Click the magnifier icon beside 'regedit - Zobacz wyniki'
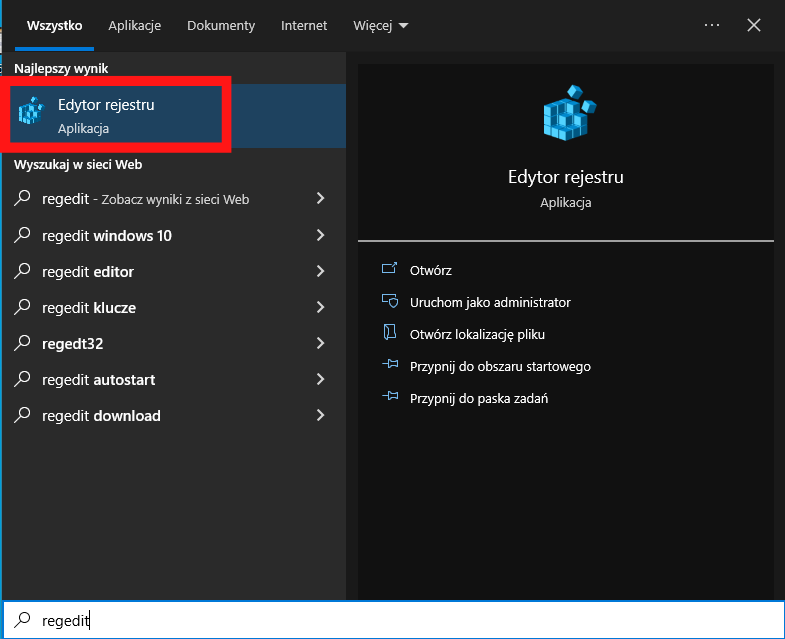The height and width of the screenshot is (639, 785). point(22,198)
